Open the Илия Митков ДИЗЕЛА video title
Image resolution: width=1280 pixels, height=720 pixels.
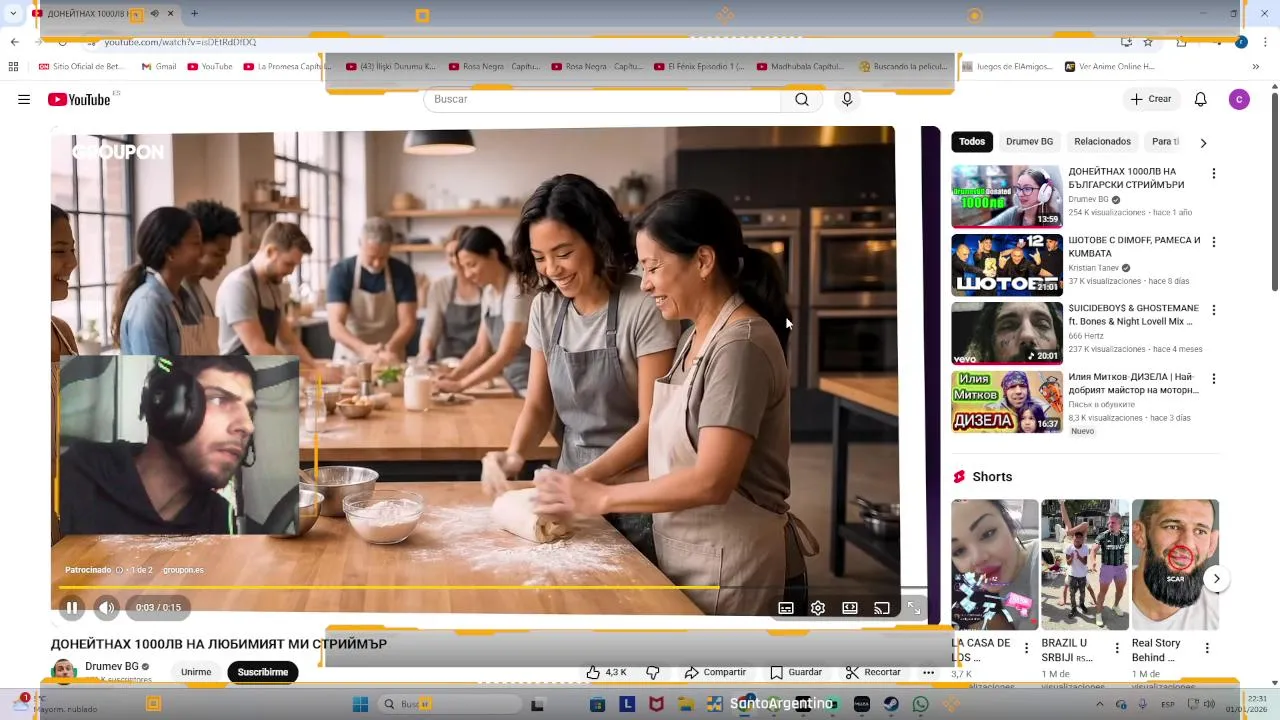click(1133, 384)
